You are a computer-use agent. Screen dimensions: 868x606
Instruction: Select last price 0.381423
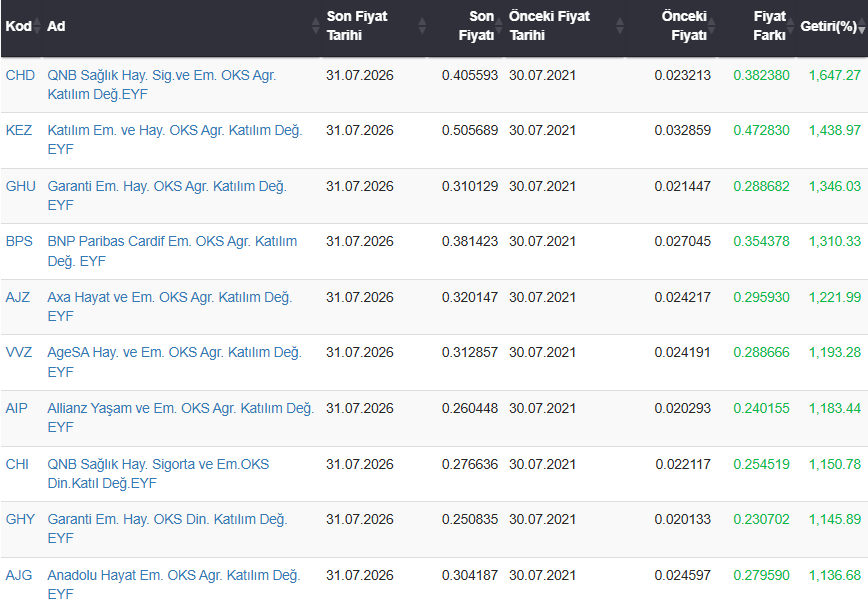[x=470, y=241]
